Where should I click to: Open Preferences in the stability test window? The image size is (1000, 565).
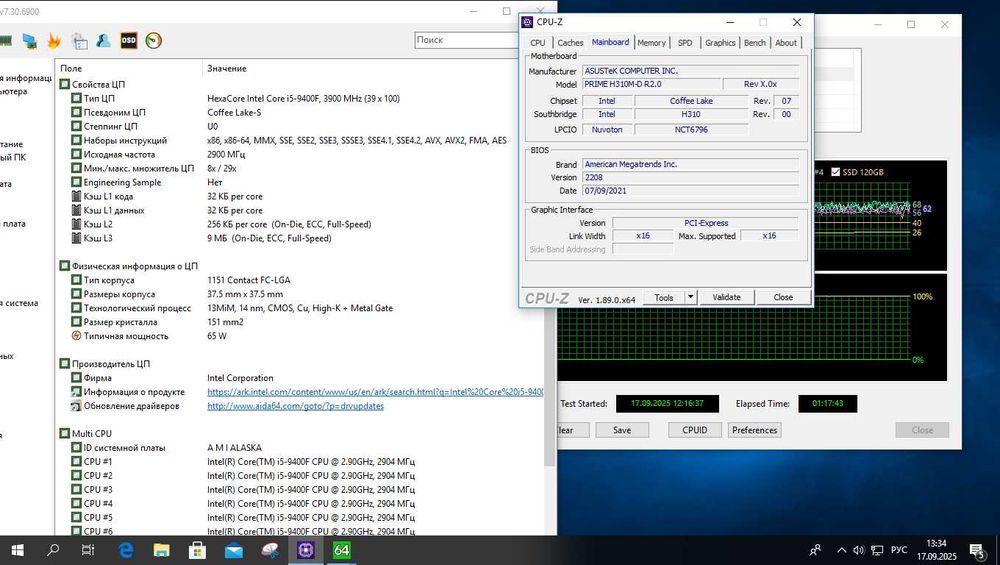(754, 430)
